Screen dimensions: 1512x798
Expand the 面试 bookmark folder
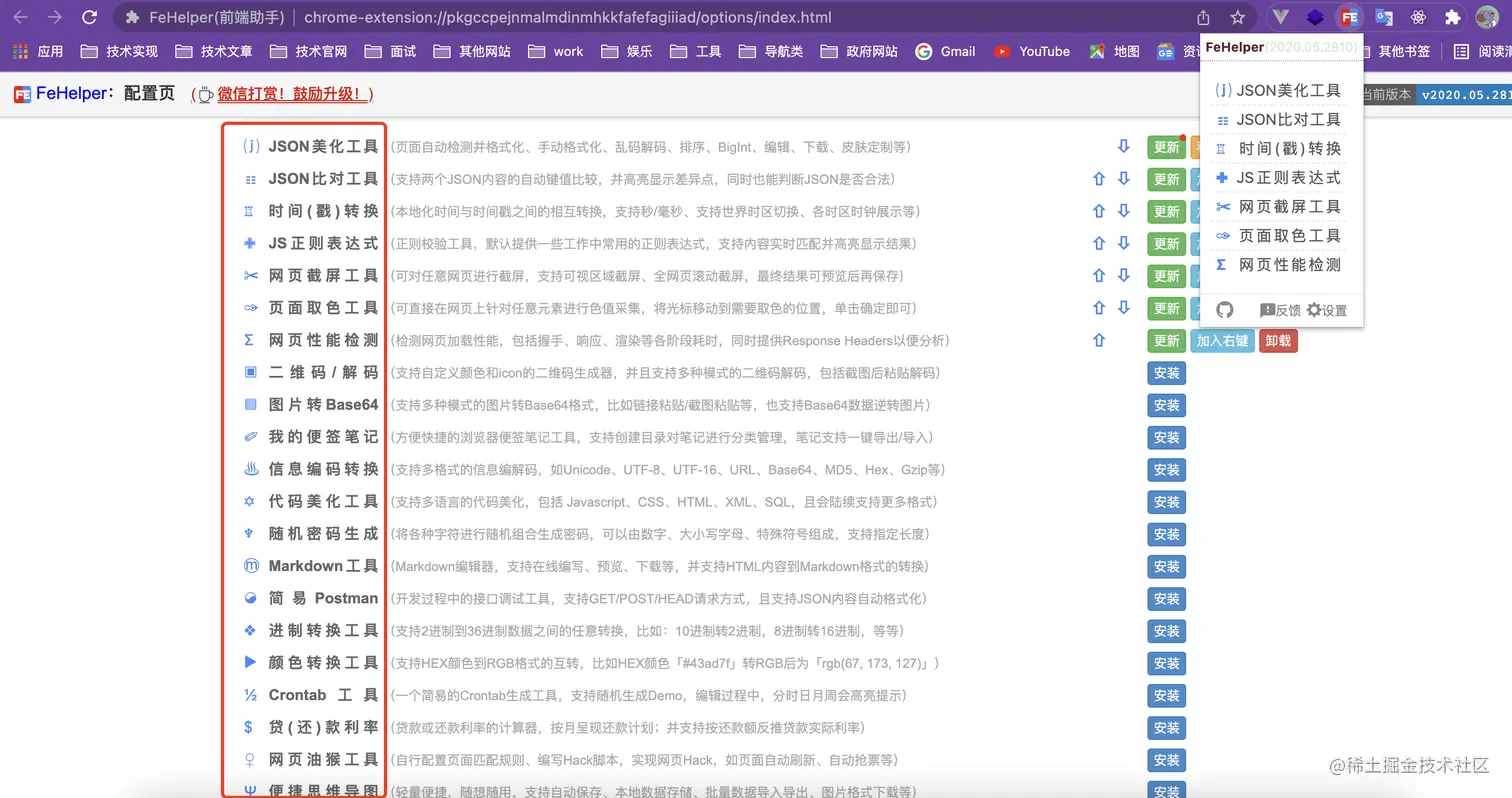[390, 51]
